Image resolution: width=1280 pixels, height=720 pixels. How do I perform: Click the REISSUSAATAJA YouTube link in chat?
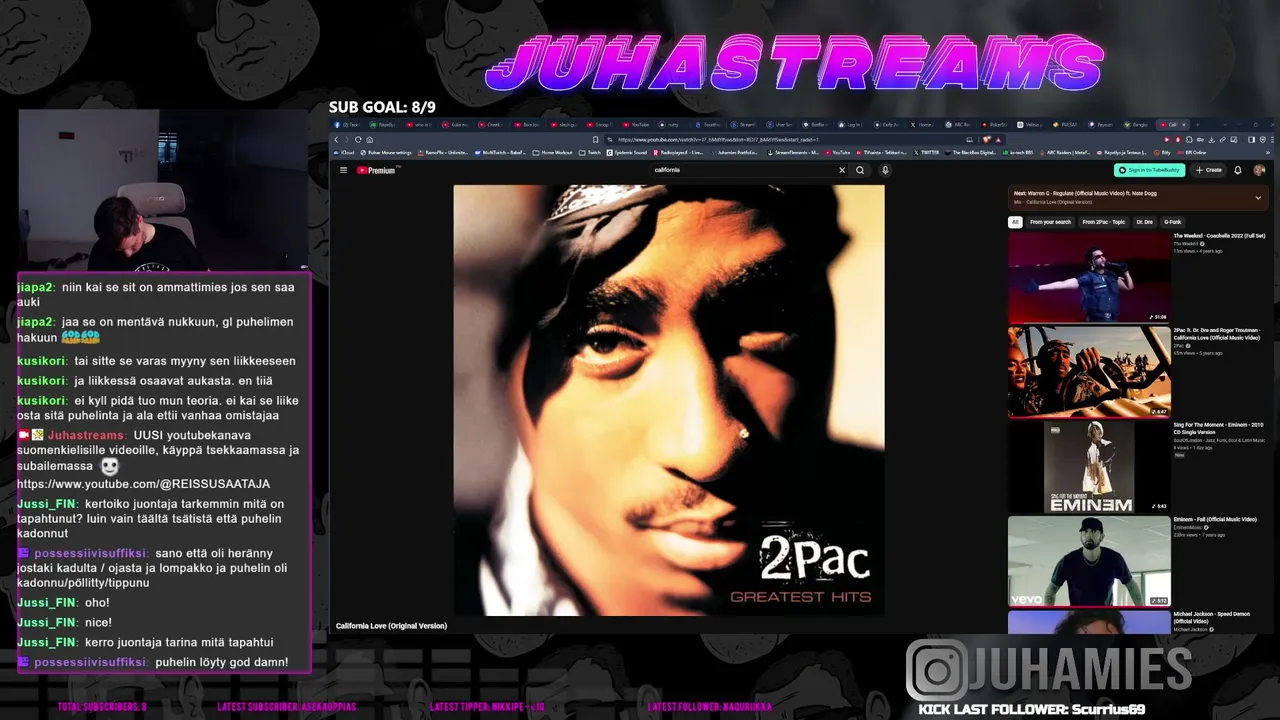click(x=143, y=484)
